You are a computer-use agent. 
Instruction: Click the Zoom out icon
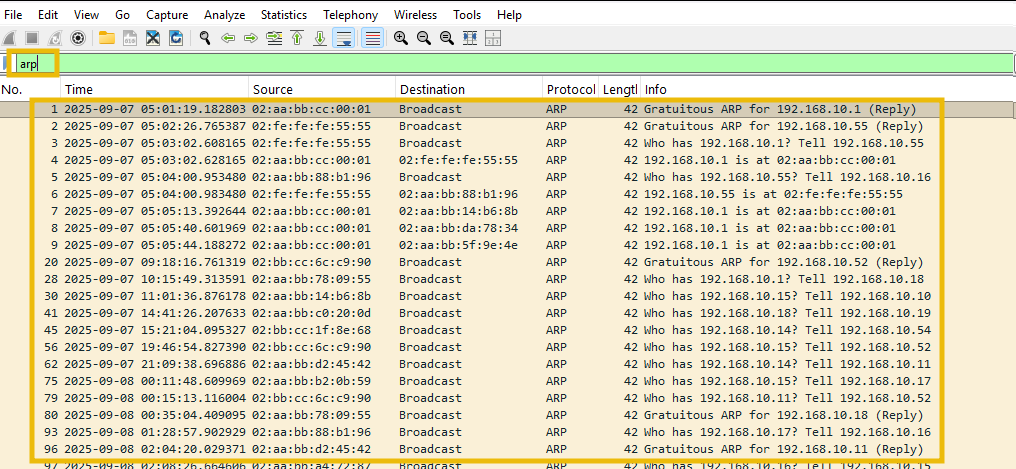[424, 38]
